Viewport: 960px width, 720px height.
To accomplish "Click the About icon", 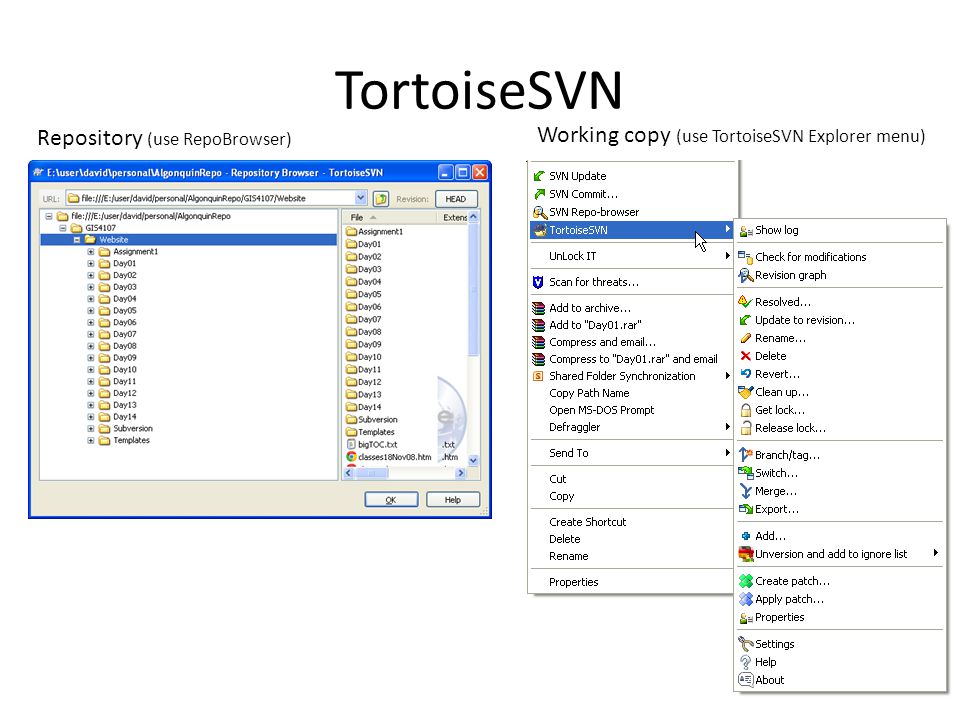I will click(x=745, y=680).
